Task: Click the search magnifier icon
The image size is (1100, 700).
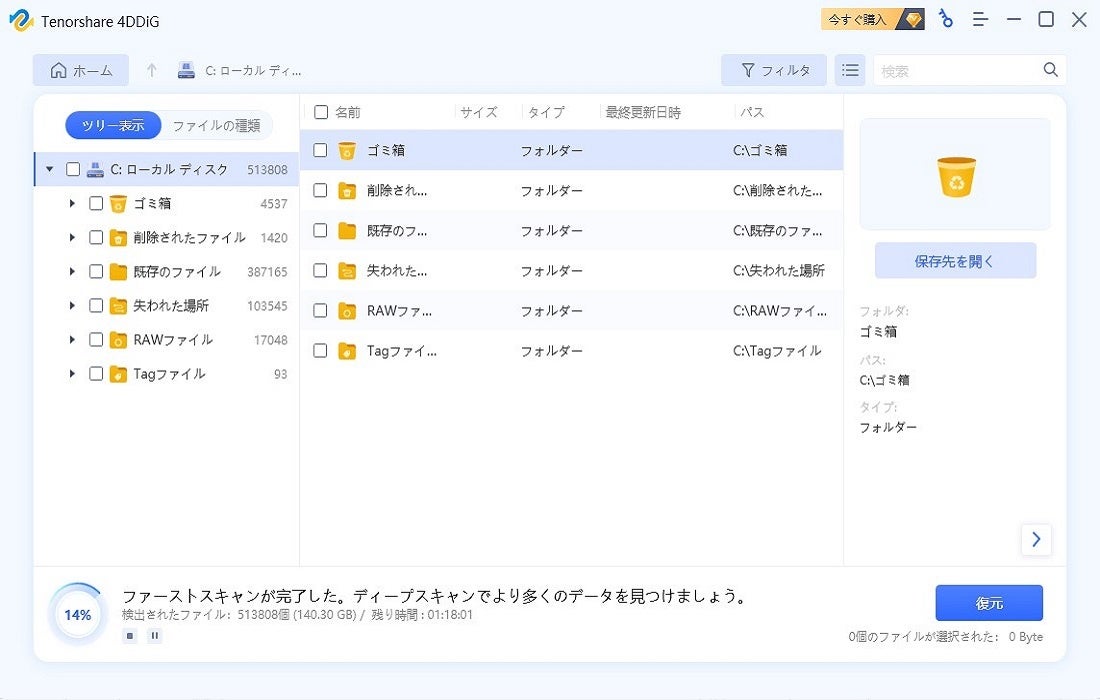Action: pos(1050,70)
